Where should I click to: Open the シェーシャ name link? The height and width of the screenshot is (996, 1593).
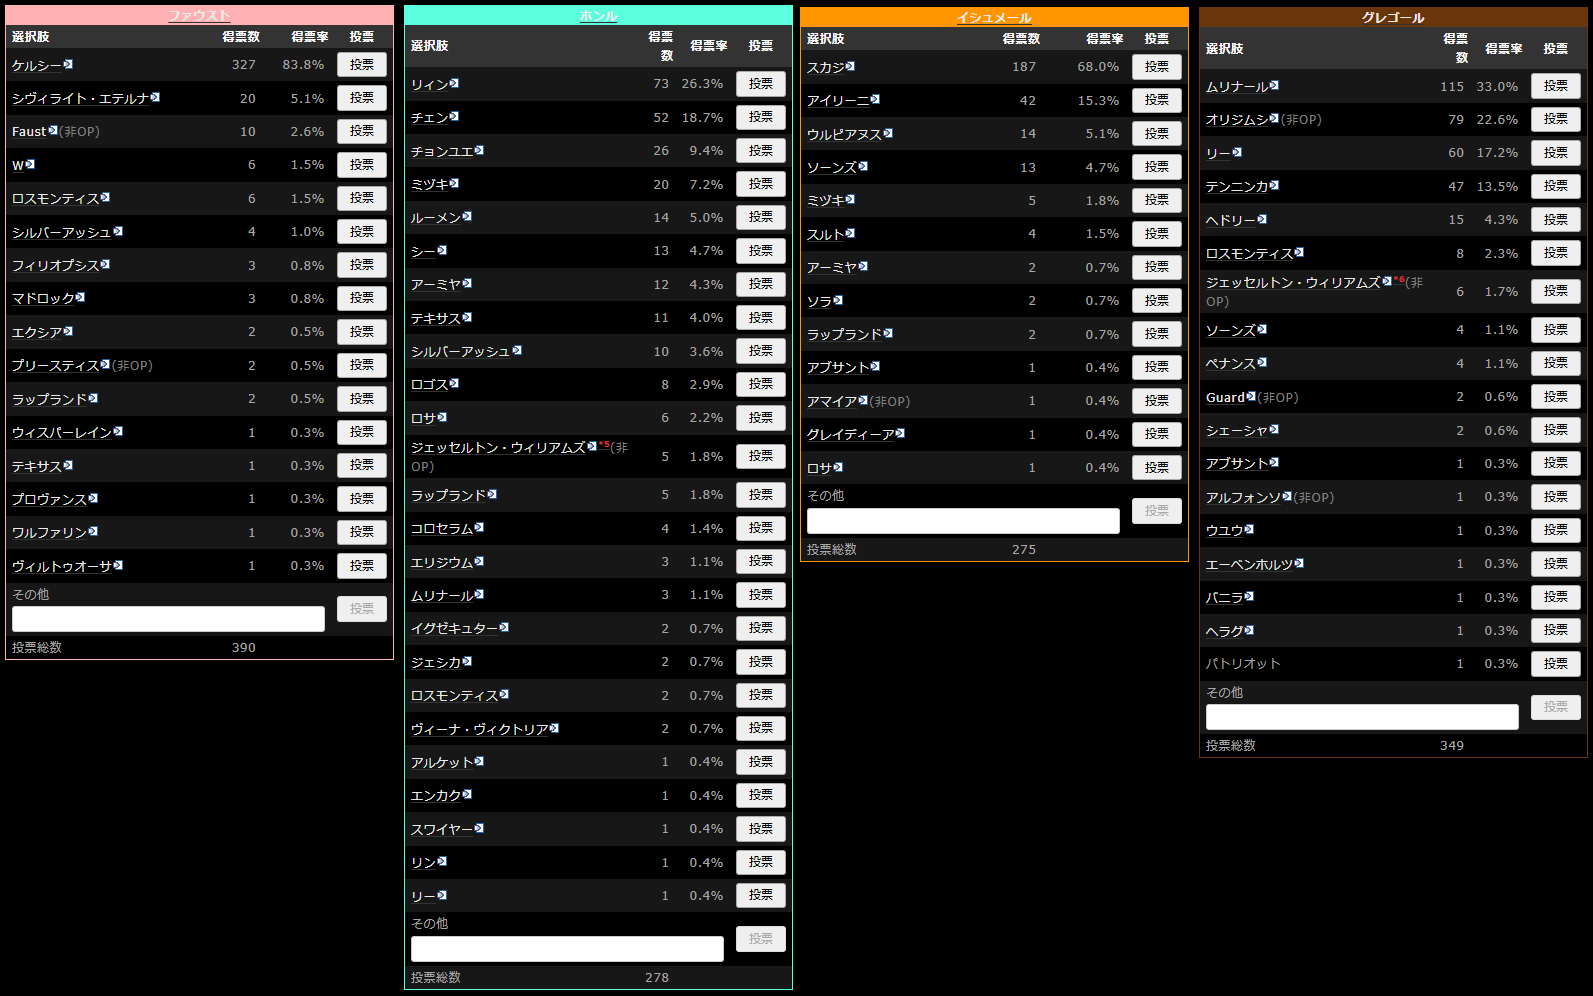[1237, 430]
